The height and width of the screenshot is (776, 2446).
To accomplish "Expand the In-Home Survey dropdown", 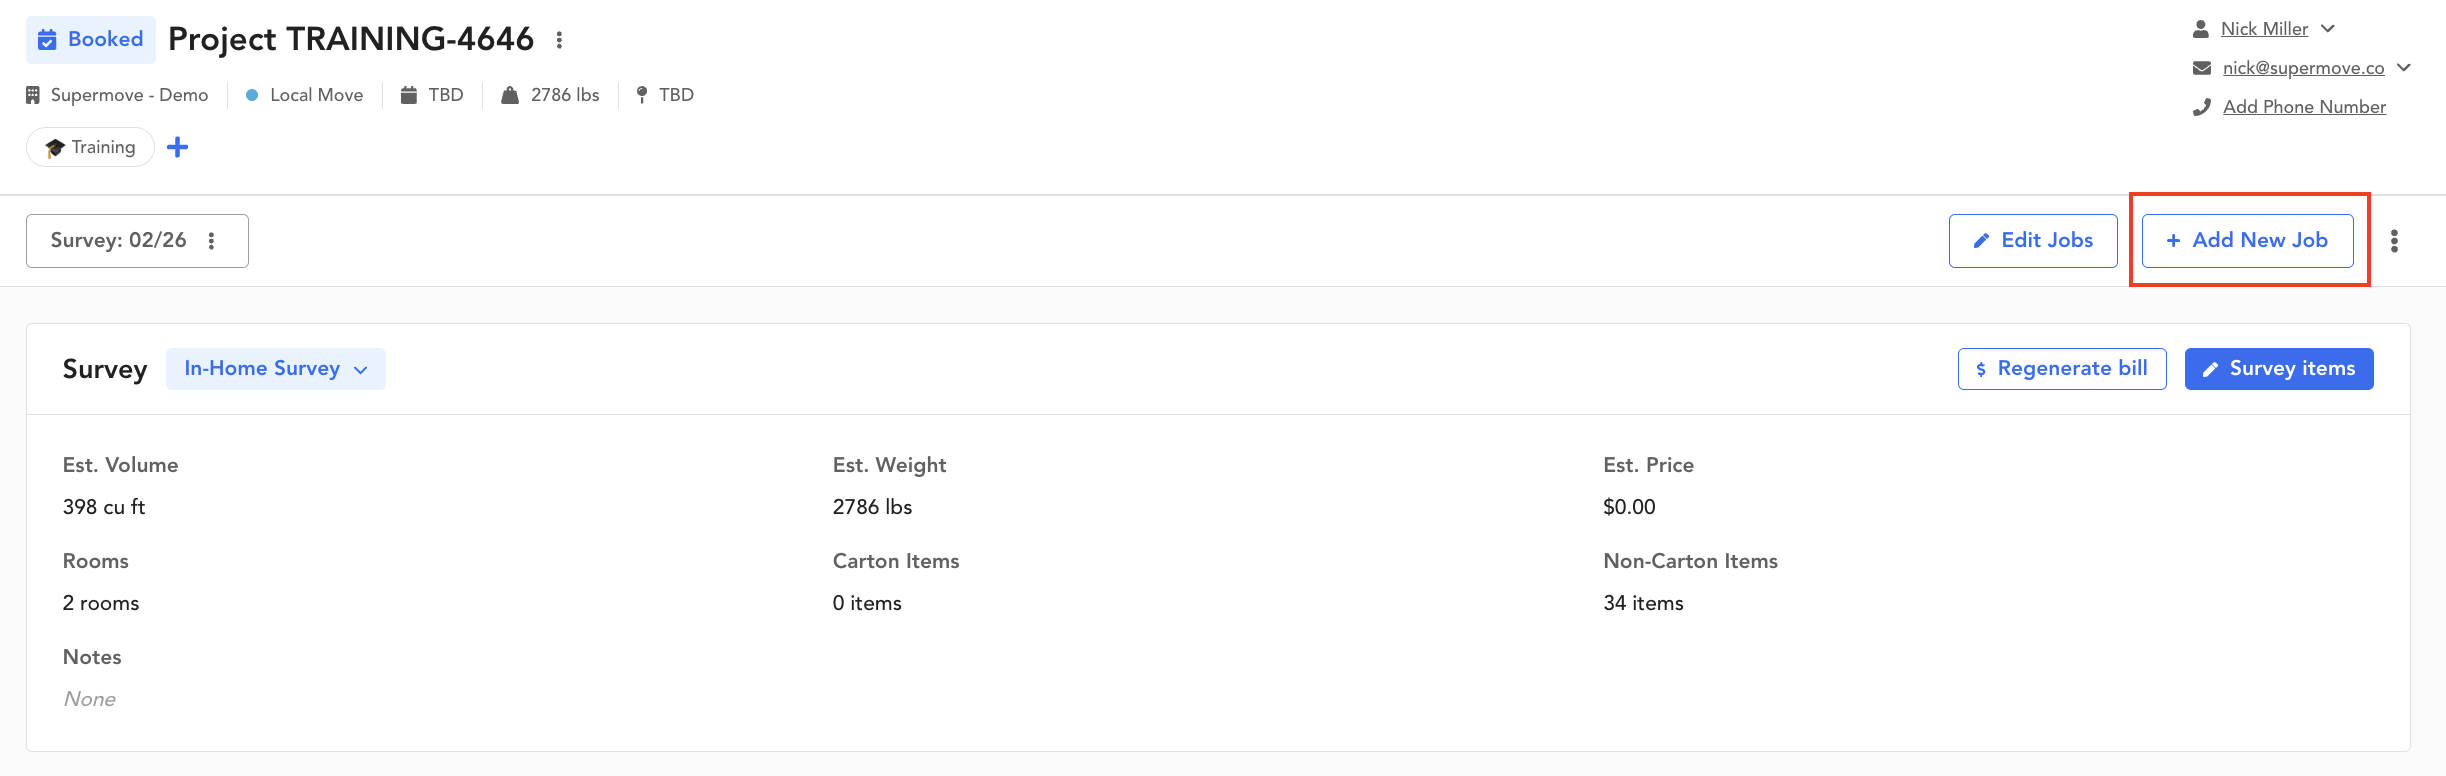I will (276, 369).
